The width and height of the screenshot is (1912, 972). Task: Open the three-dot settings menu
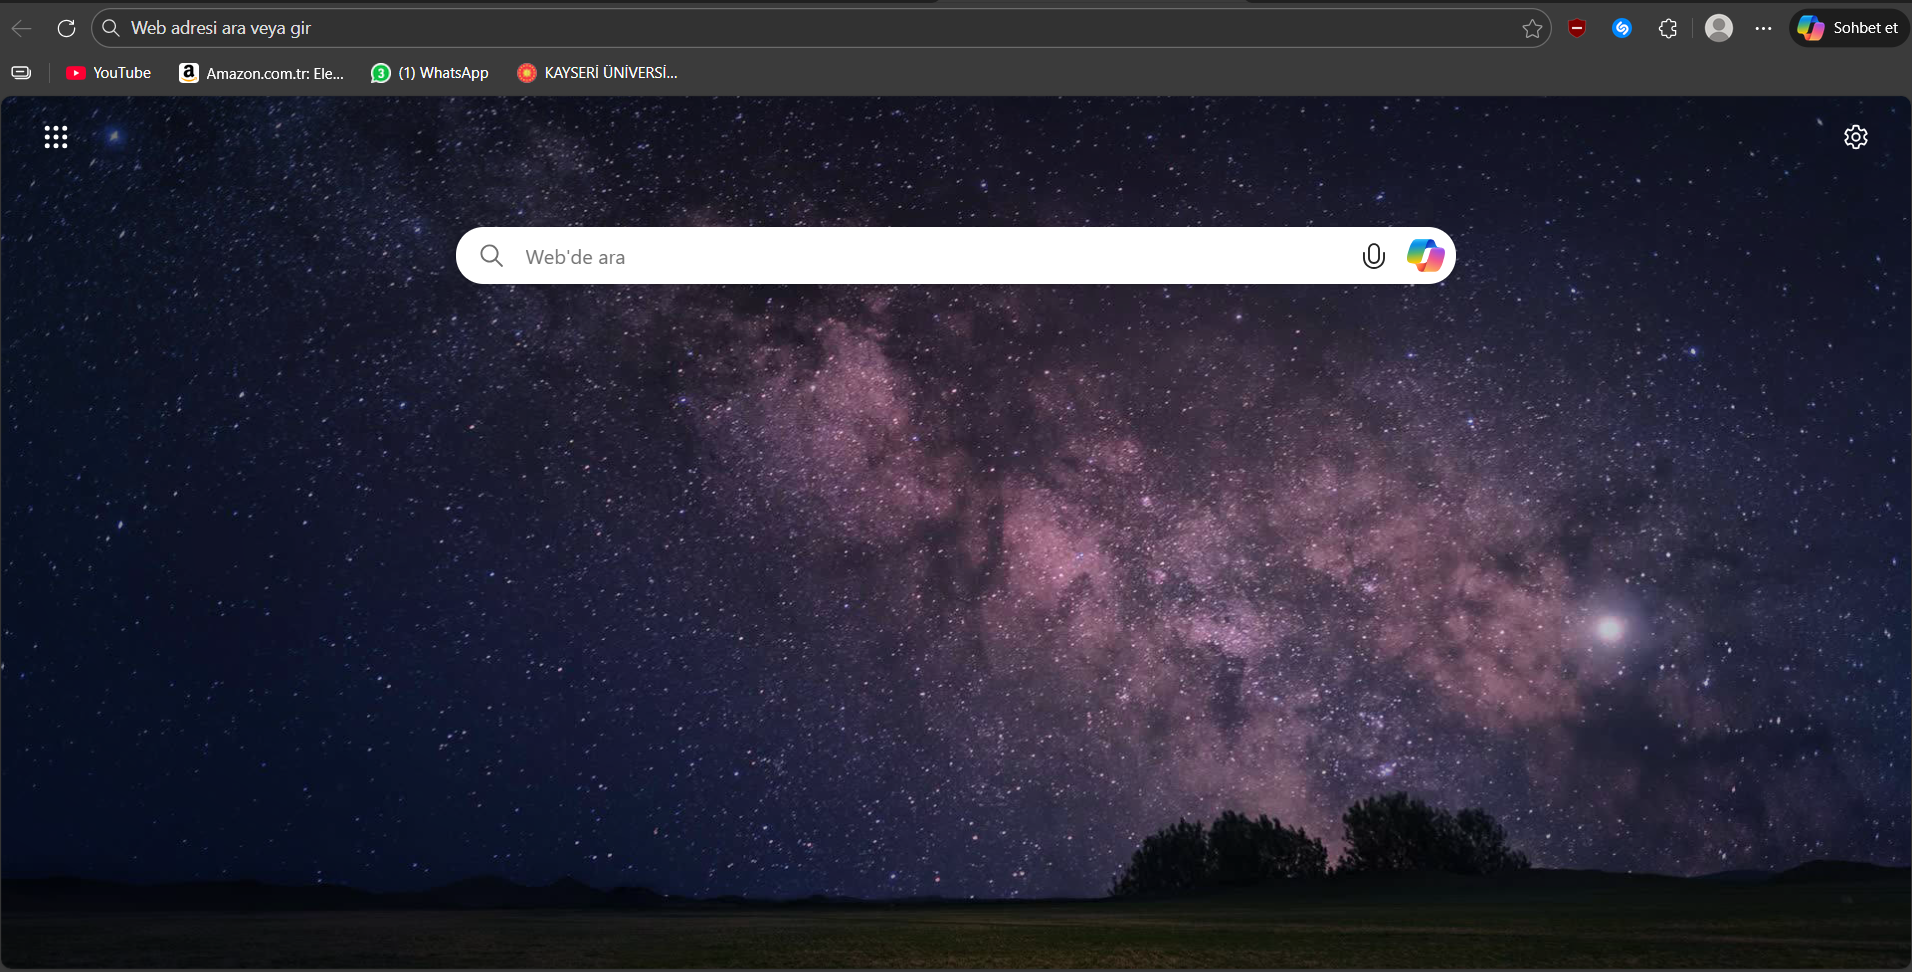(1763, 28)
